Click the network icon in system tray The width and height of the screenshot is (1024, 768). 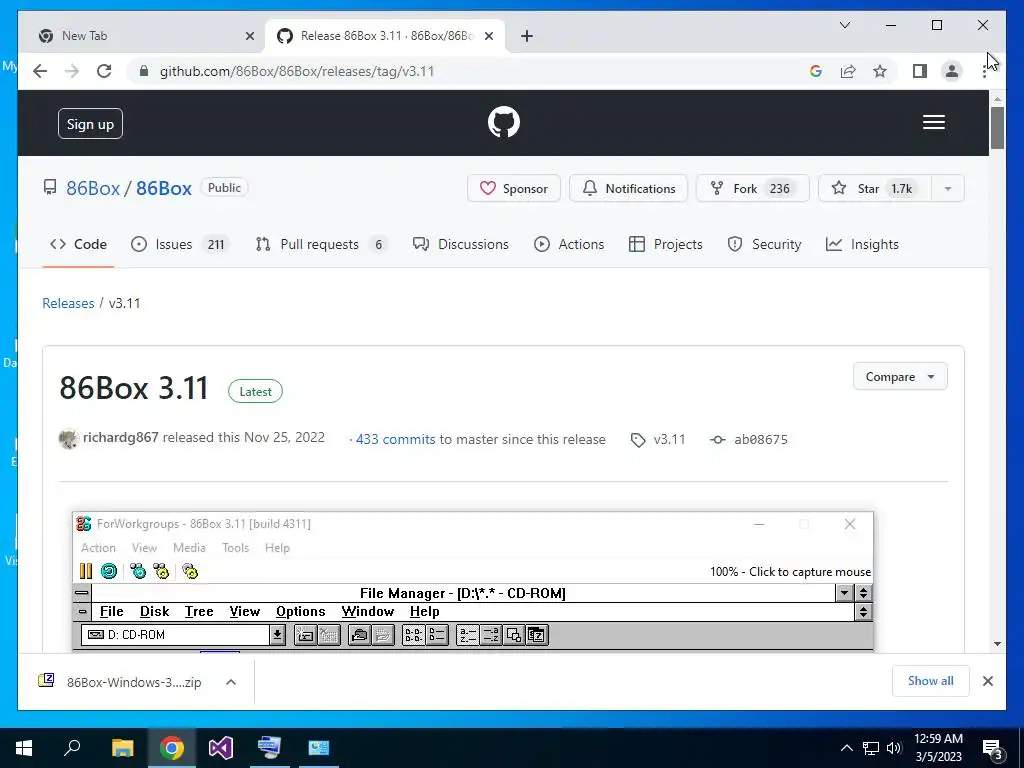pos(871,748)
